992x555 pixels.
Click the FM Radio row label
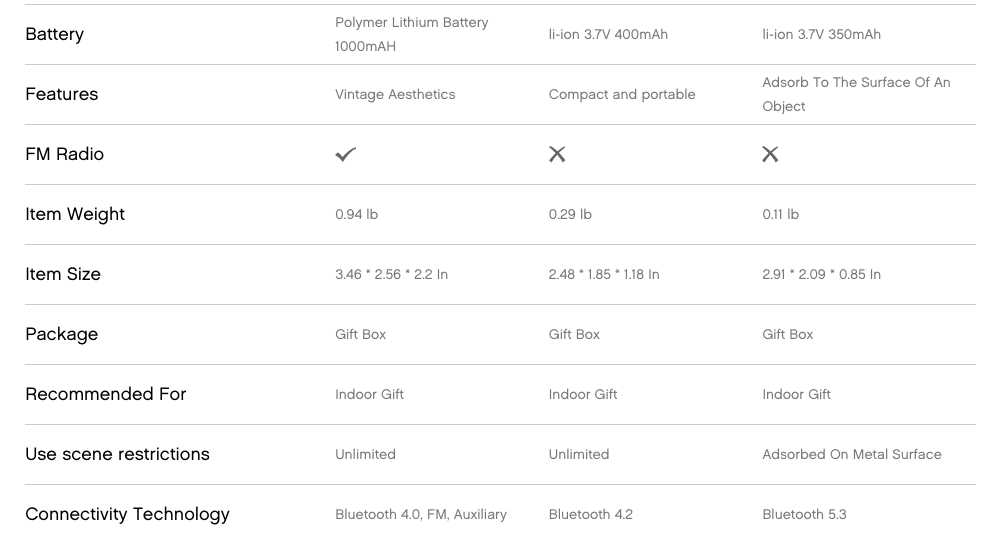tap(65, 154)
